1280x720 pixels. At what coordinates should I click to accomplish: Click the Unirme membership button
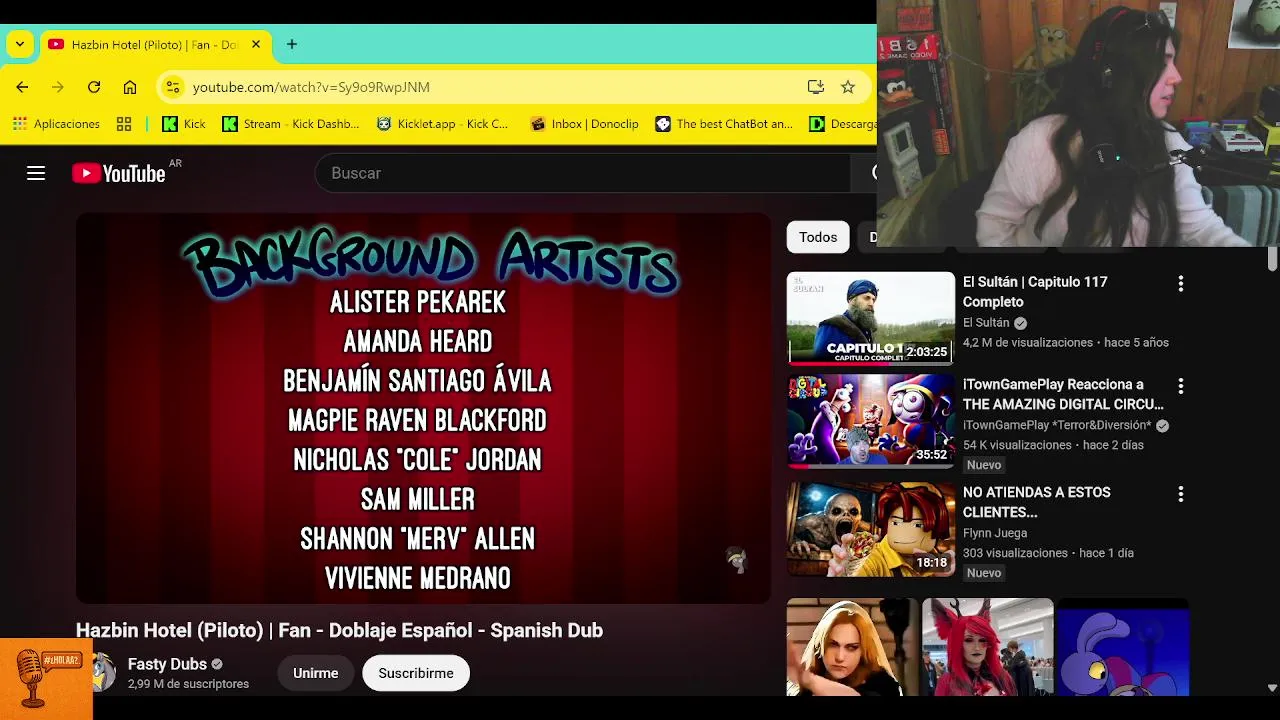[x=316, y=673]
